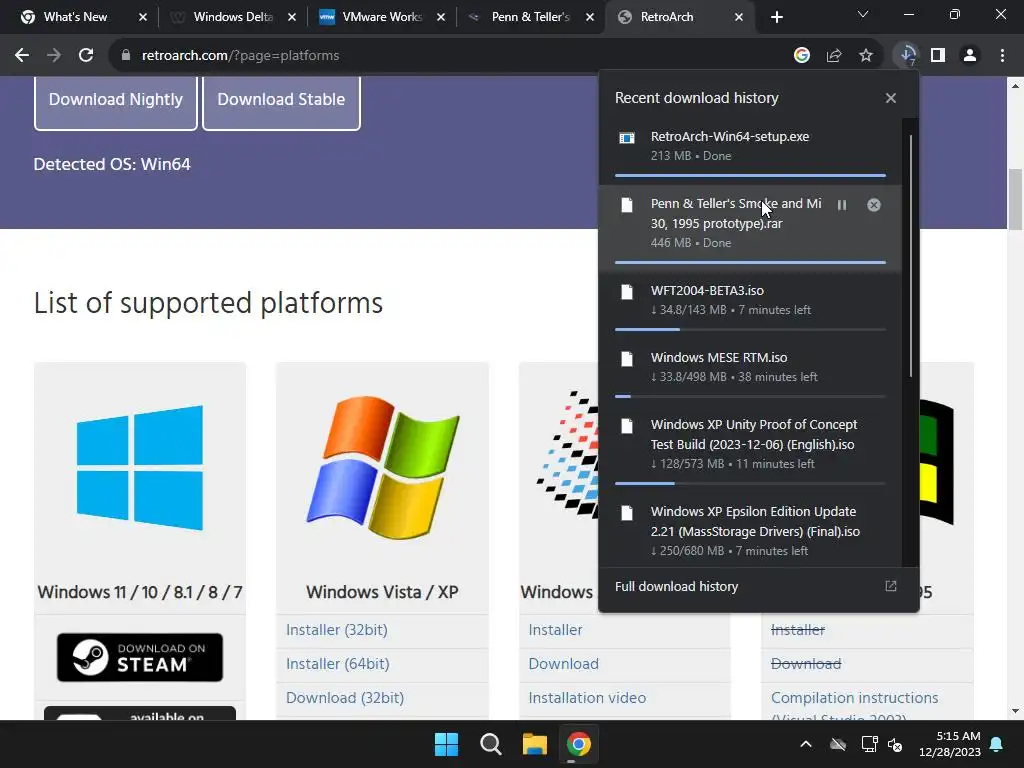Click WFT2004-BETA3.iso download progress bar
The width and height of the screenshot is (1024, 768).
click(750, 329)
